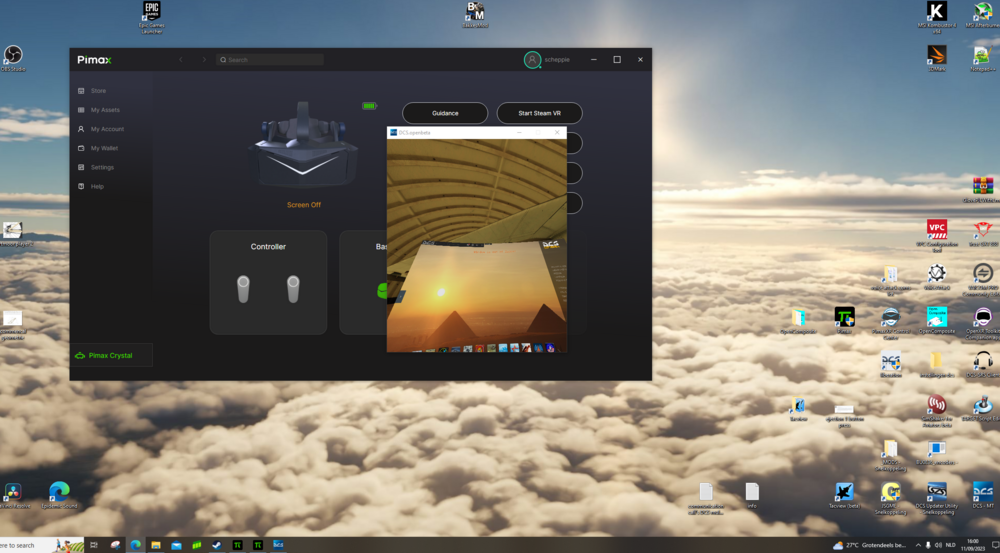
Task: Open MSI Kombustor desktop shortcut
Action: click(x=936, y=17)
